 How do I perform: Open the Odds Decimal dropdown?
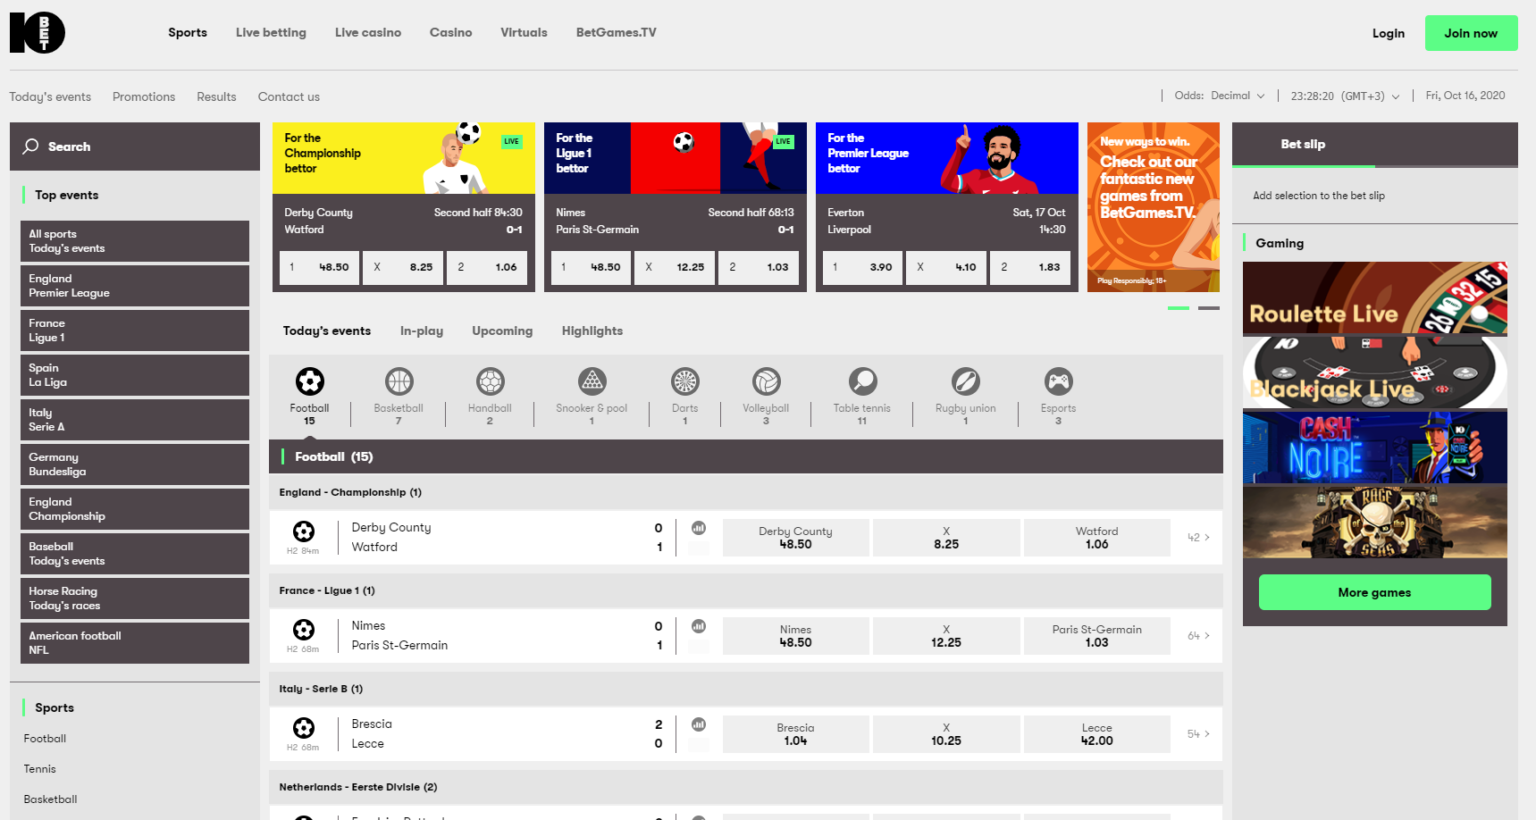(1220, 96)
